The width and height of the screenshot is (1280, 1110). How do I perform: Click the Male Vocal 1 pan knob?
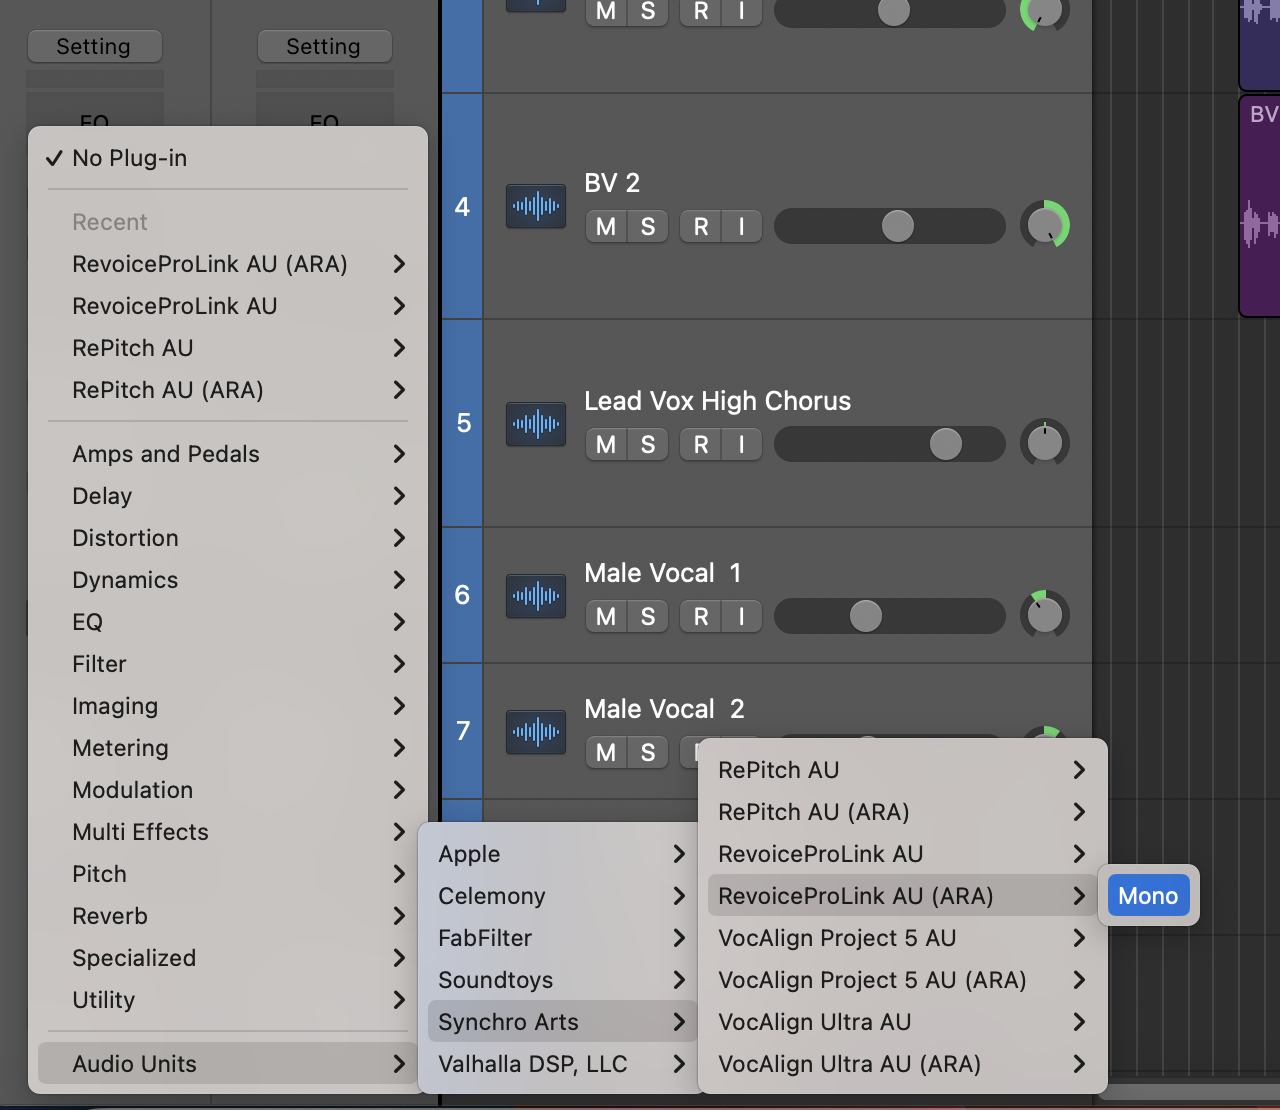1044,615
